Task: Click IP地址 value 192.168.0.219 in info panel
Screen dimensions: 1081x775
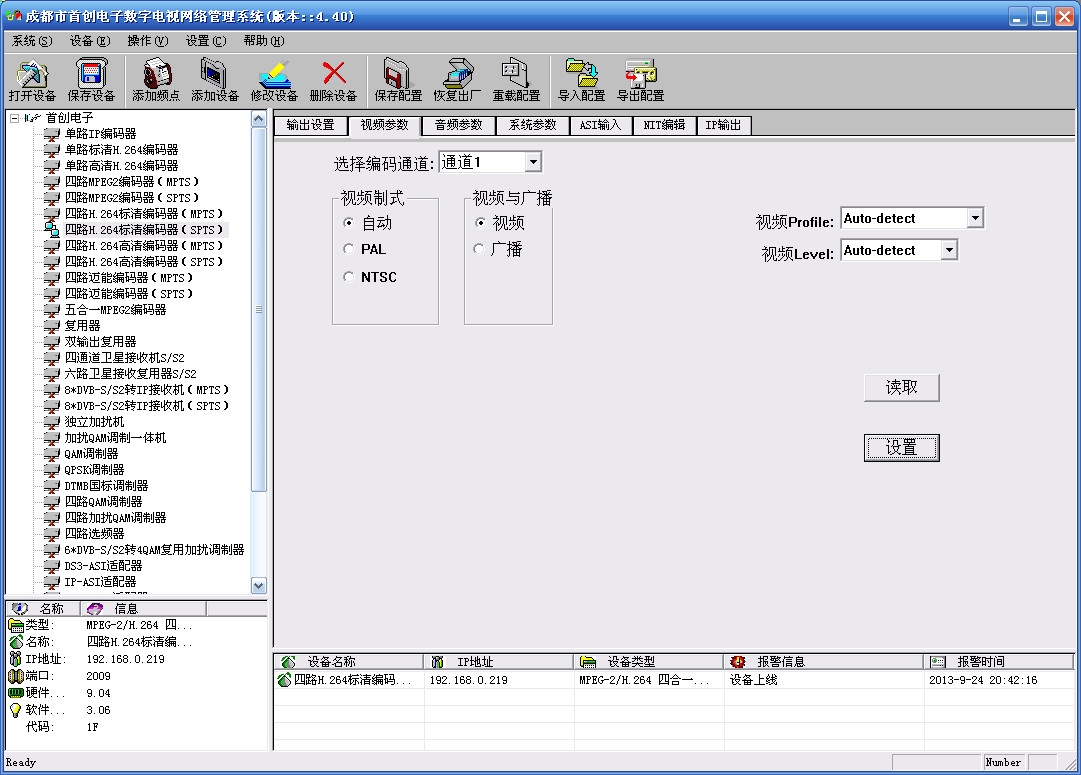Action: pos(125,659)
